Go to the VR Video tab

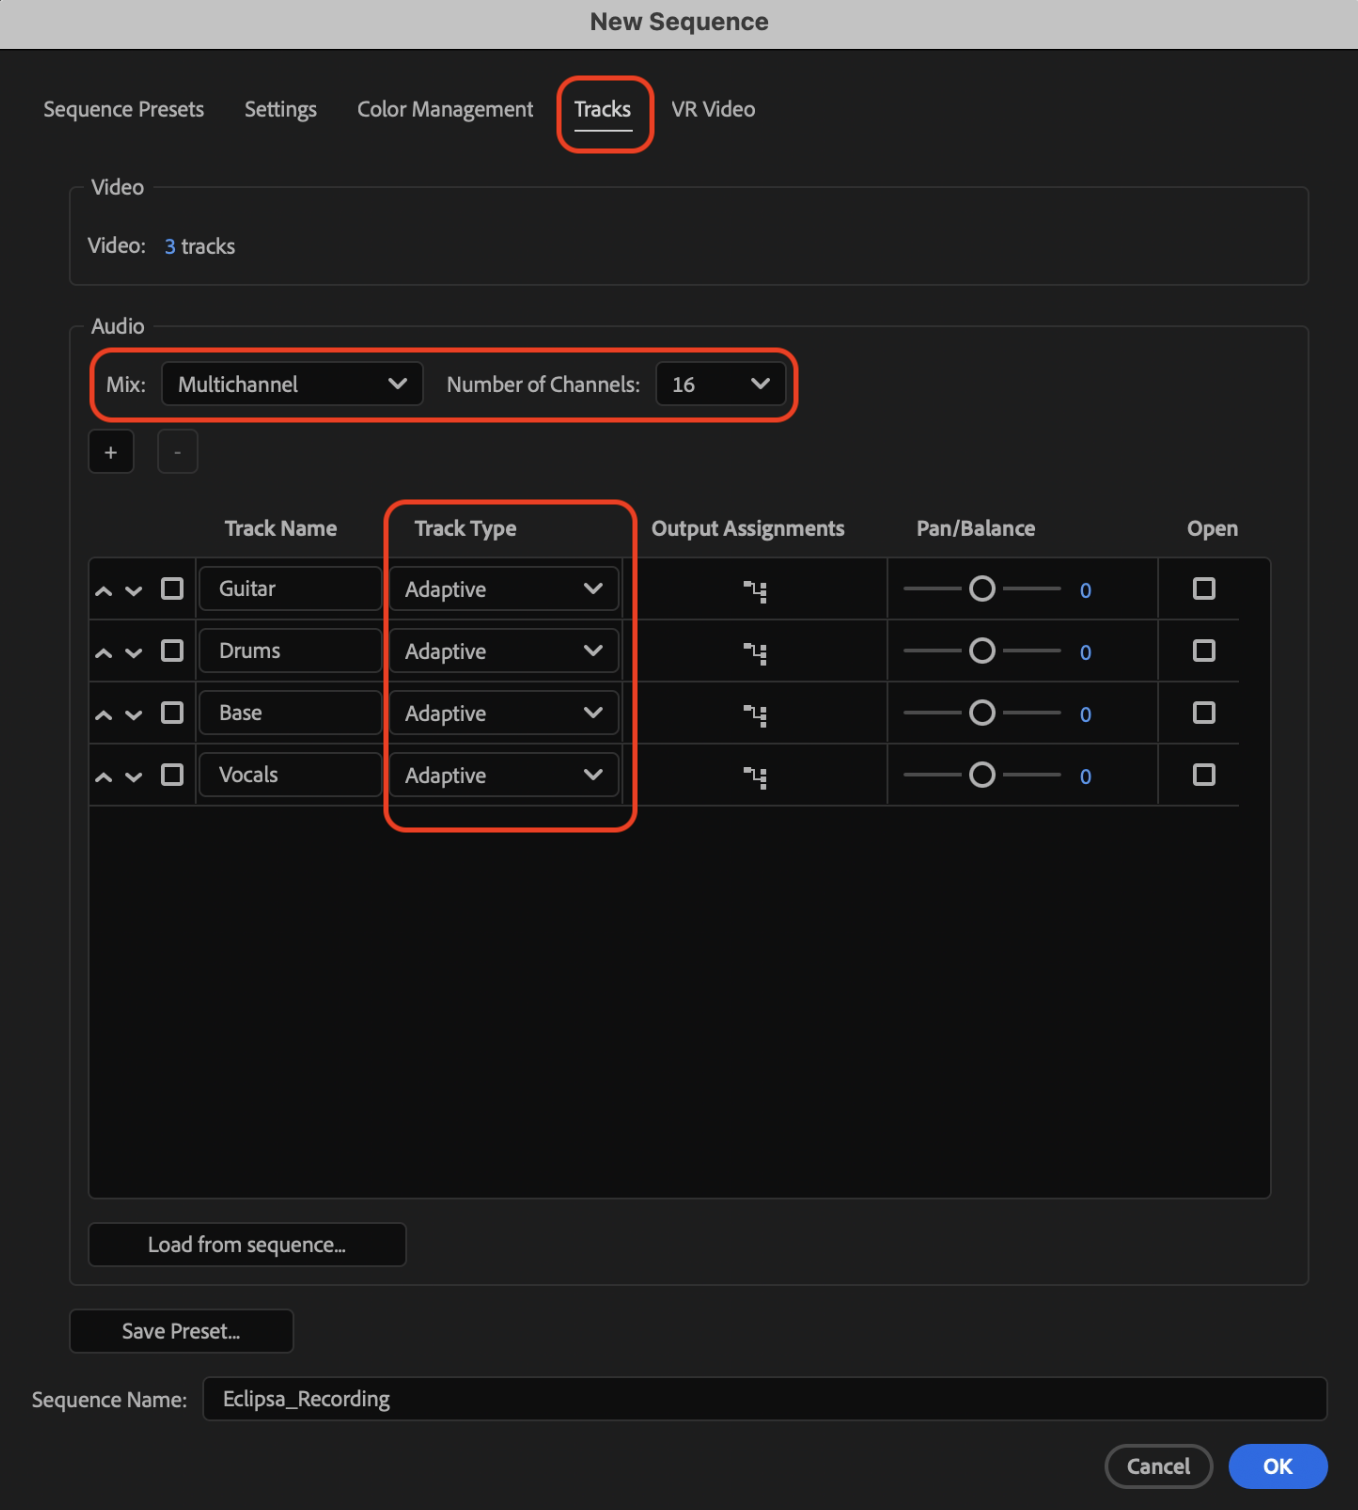click(713, 110)
